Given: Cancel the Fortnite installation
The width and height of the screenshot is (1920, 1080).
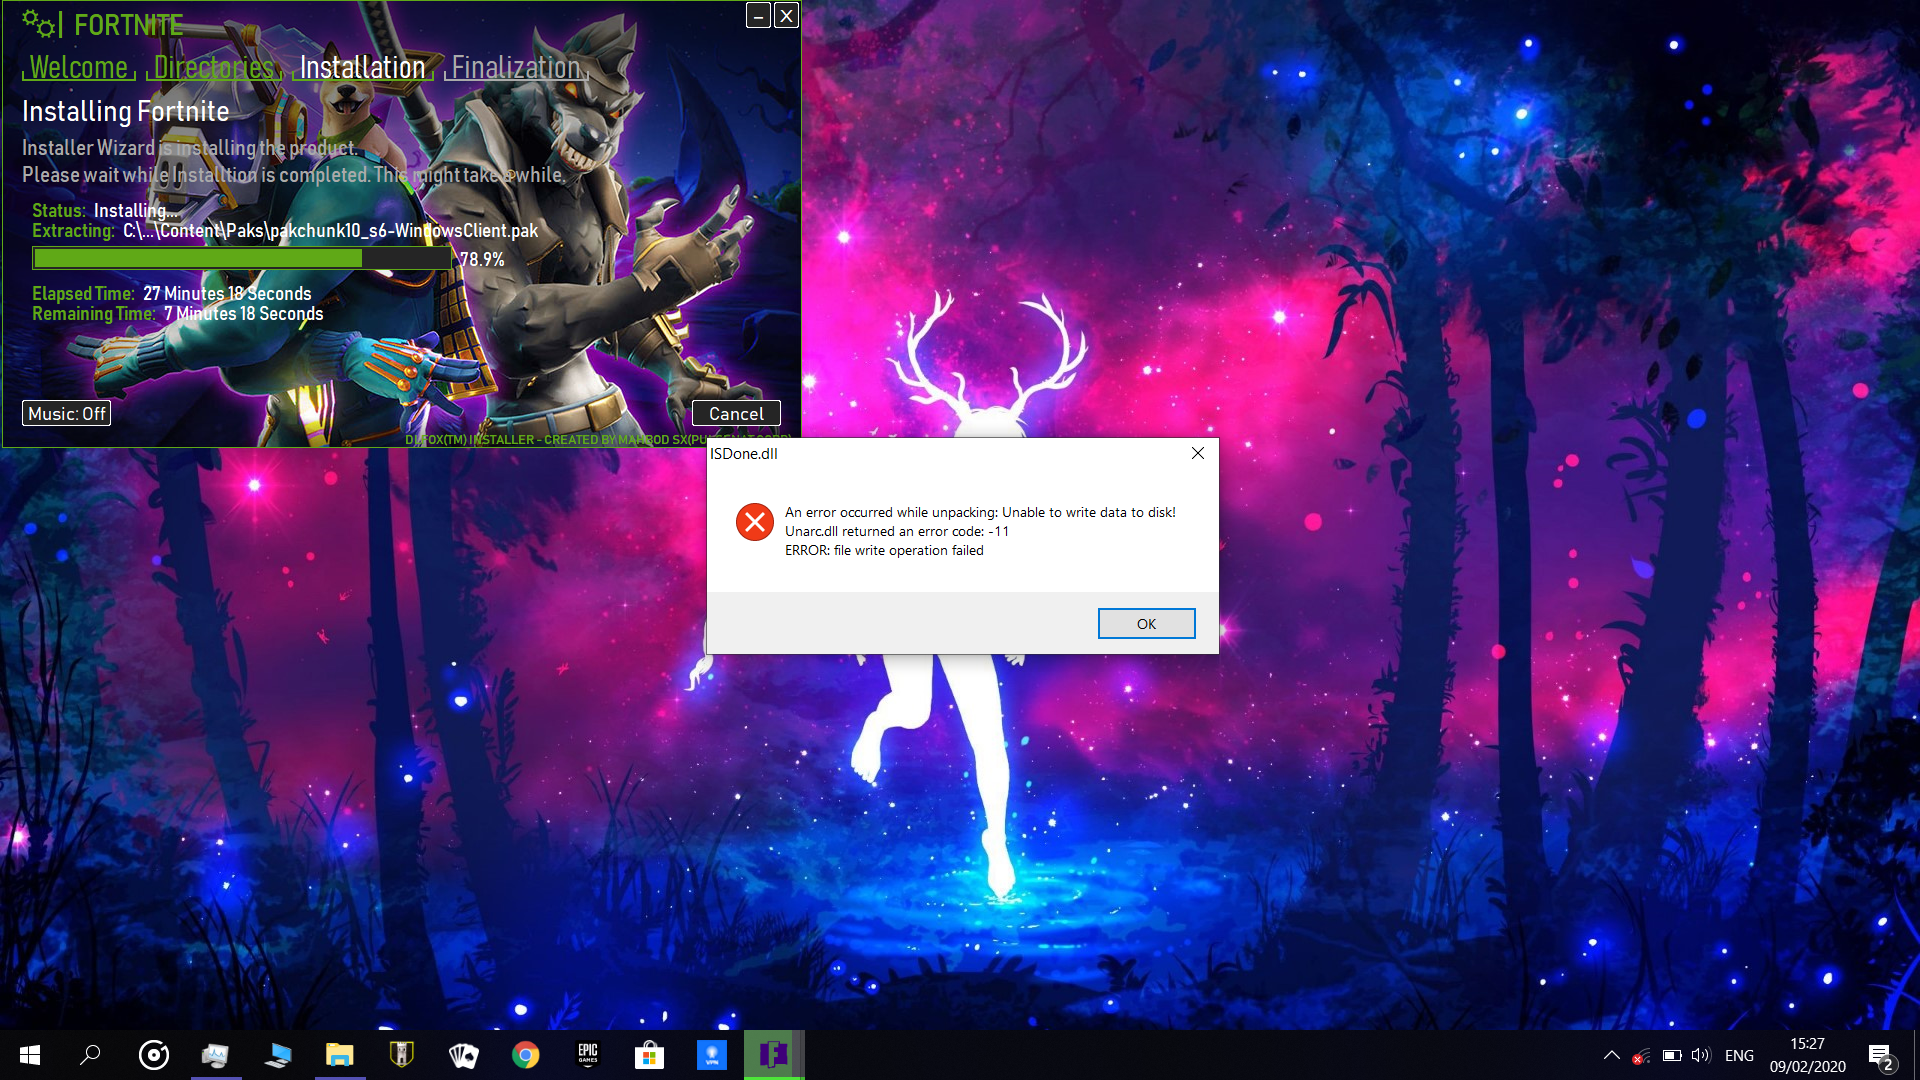Looking at the screenshot, I should coord(736,413).
